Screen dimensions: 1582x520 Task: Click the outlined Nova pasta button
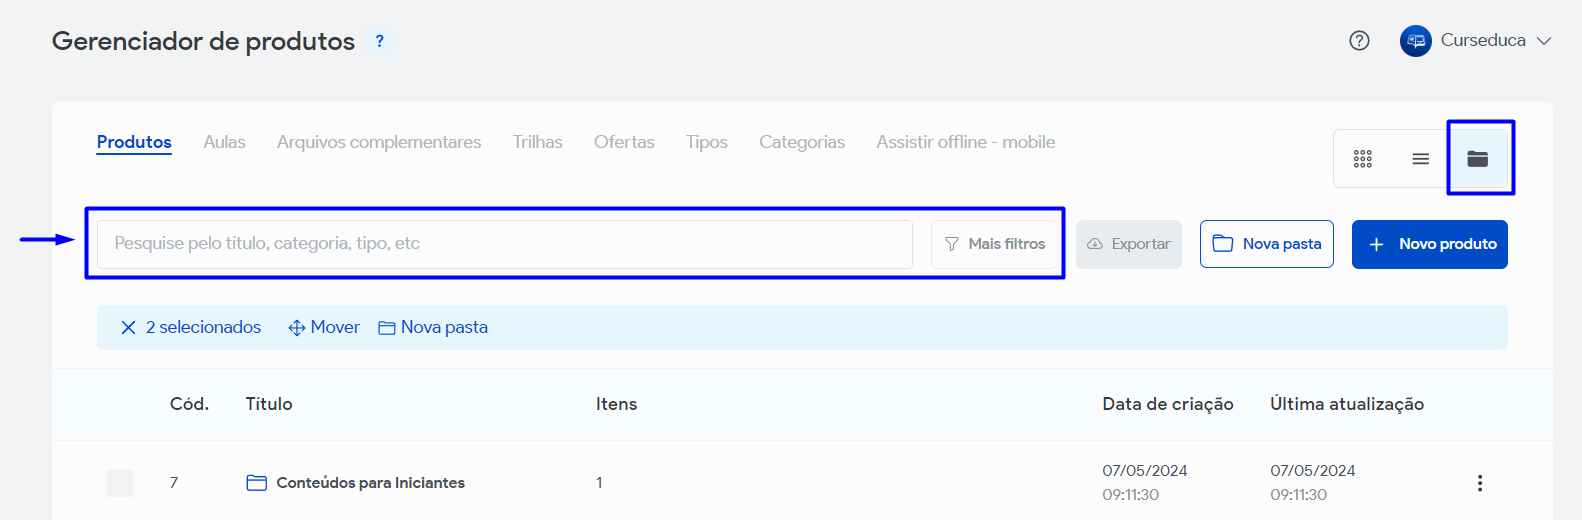pos(1266,244)
